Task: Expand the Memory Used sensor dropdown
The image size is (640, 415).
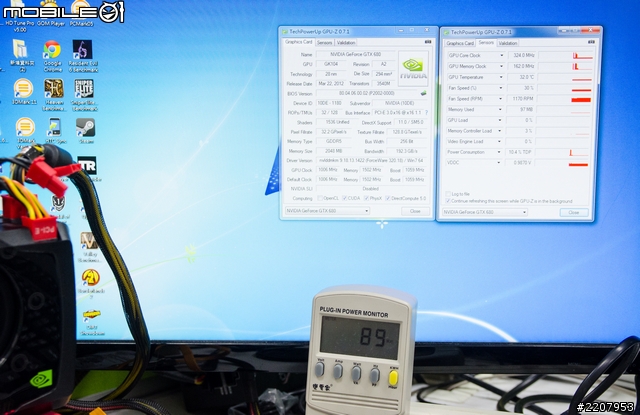Action: [x=500, y=109]
